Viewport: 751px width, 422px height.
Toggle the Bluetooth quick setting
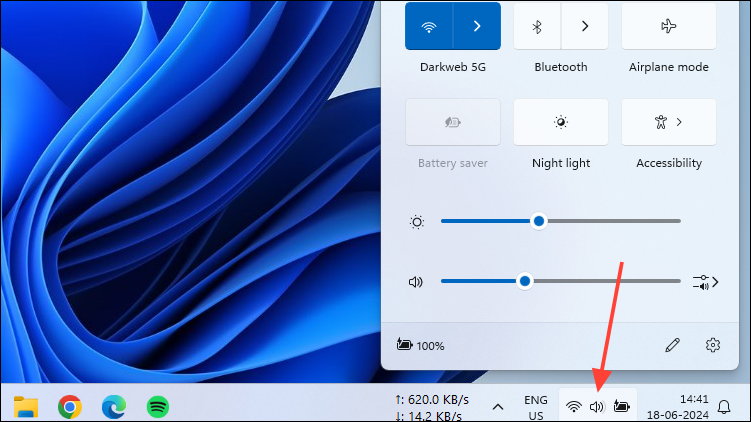pos(537,26)
